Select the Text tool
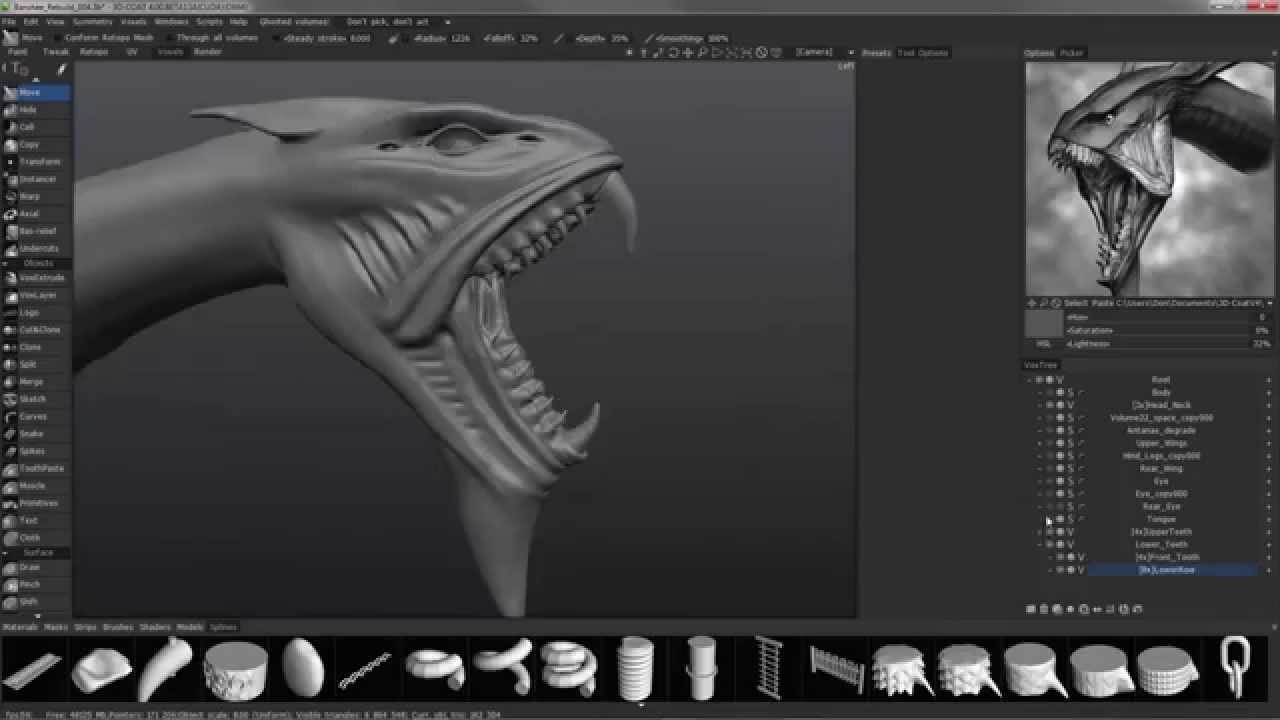The image size is (1280, 720). pos(35,520)
